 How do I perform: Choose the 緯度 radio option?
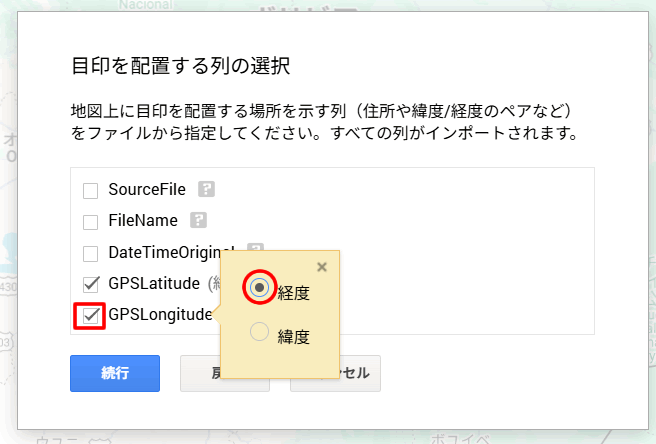(260, 332)
